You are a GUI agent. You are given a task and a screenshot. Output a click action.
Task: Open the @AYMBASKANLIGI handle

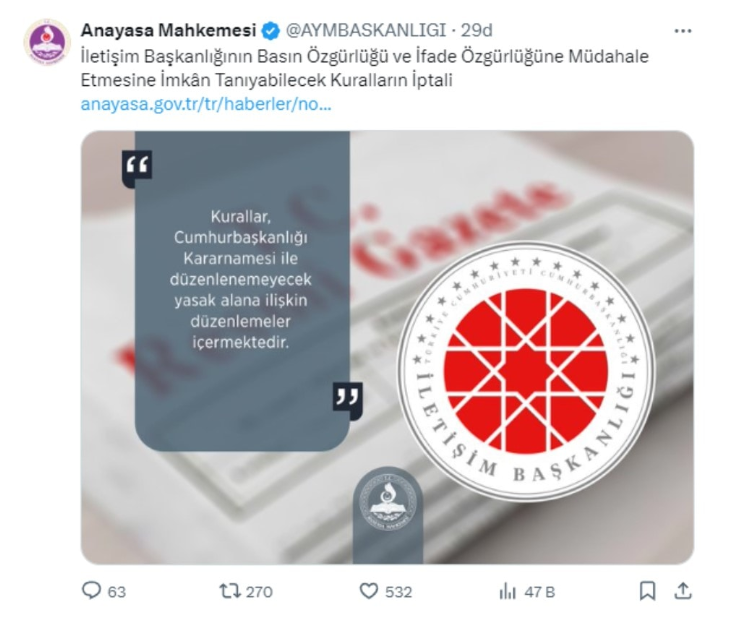(366, 30)
